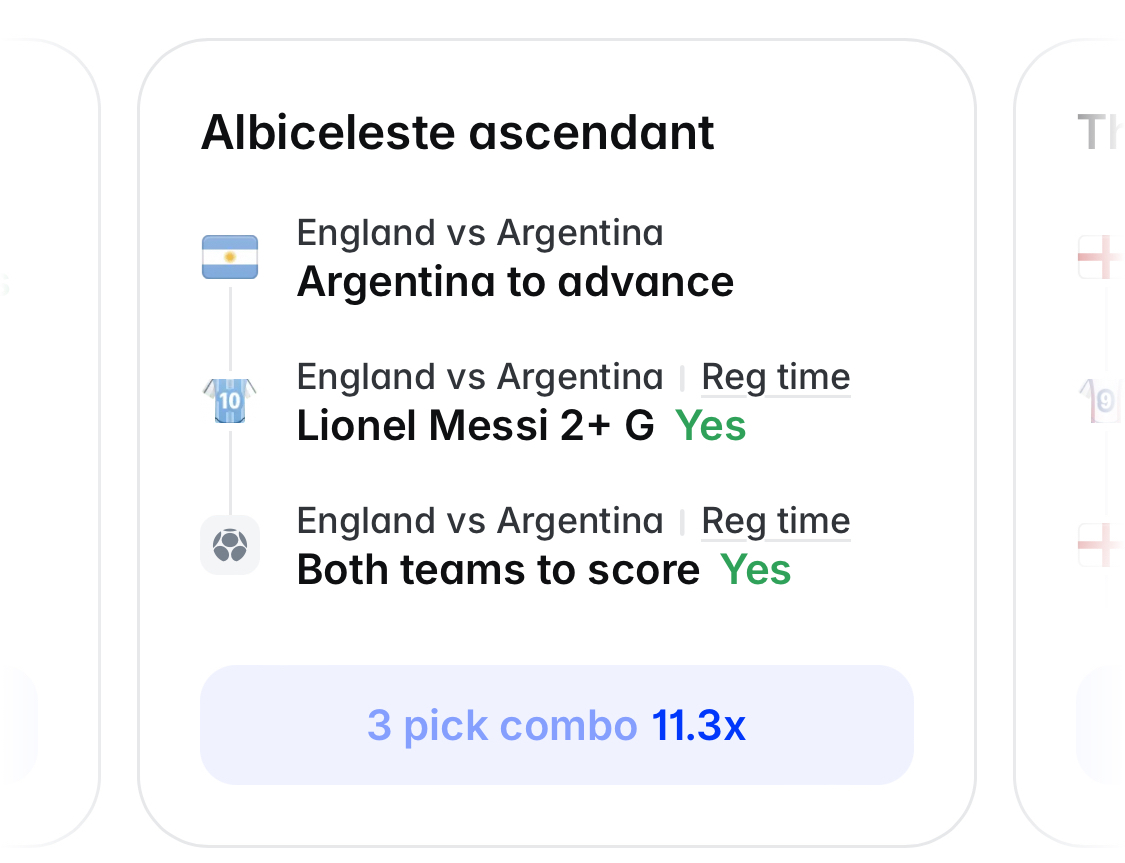Screen dimensions: 1125x863
Task: Select the Argentina to advance pick
Action: 515,281
